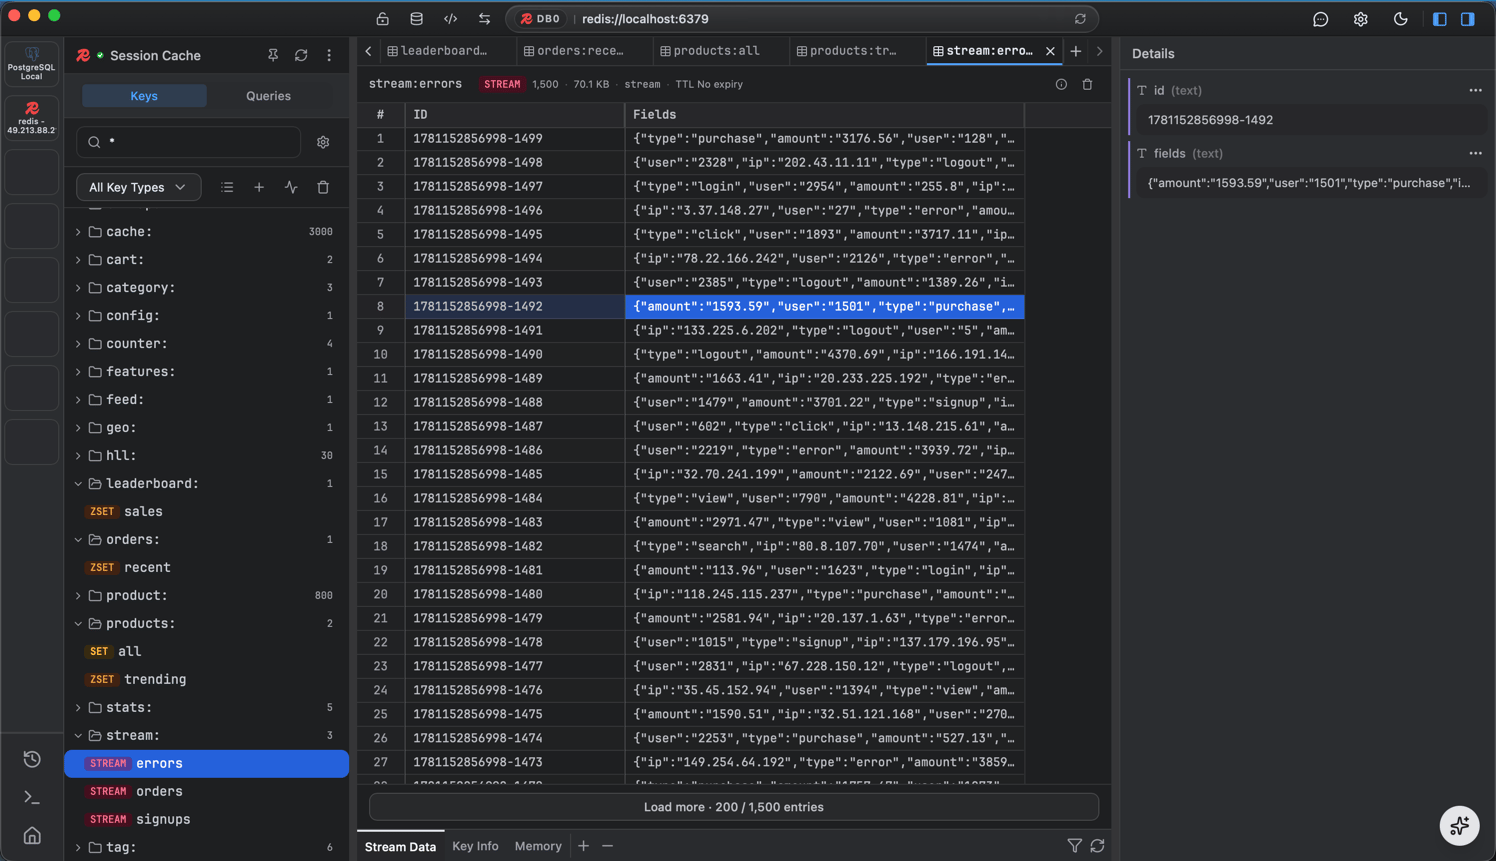Toggle the key list view icon
Viewport: 1496px width, 861px height.
tap(227, 187)
